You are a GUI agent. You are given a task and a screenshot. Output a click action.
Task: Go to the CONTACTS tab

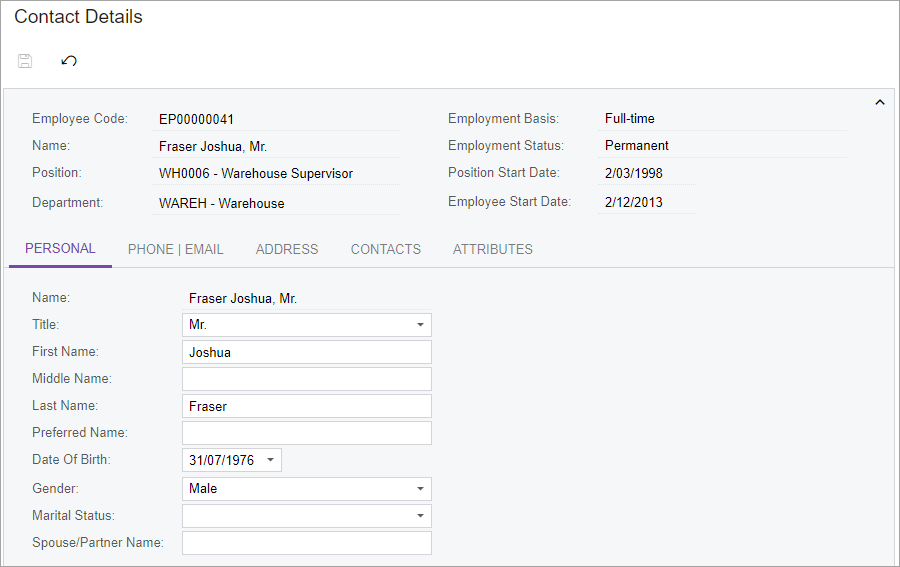386,250
